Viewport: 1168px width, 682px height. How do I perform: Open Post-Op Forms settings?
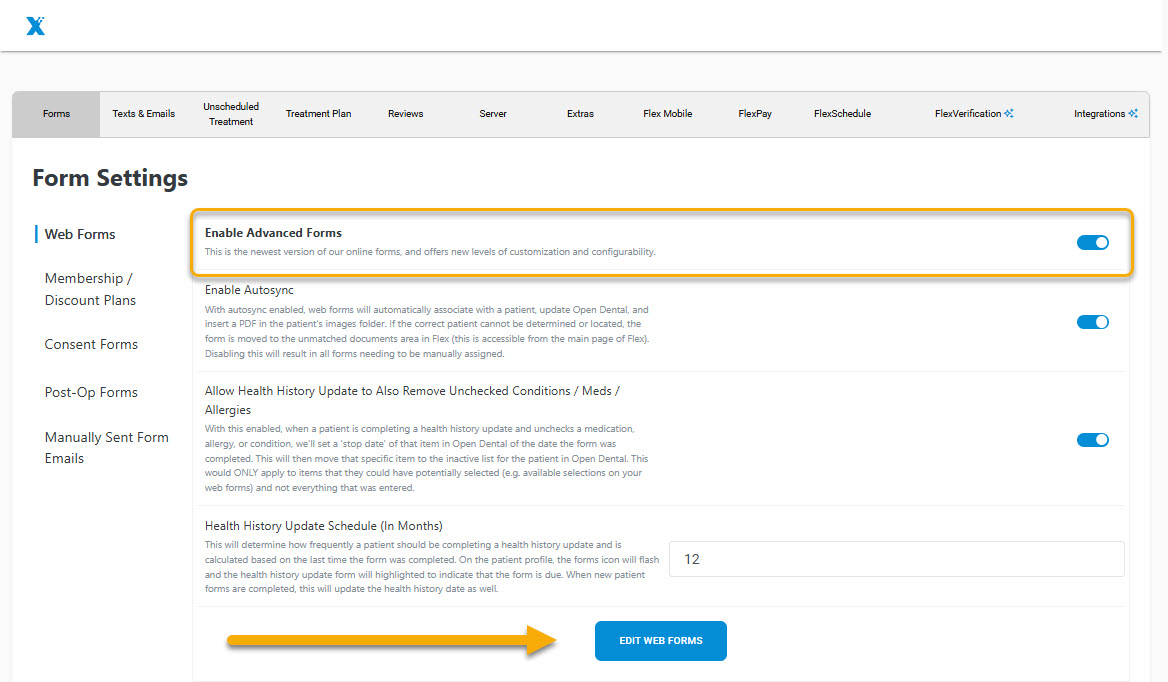pyautogui.click(x=91, y=392)
